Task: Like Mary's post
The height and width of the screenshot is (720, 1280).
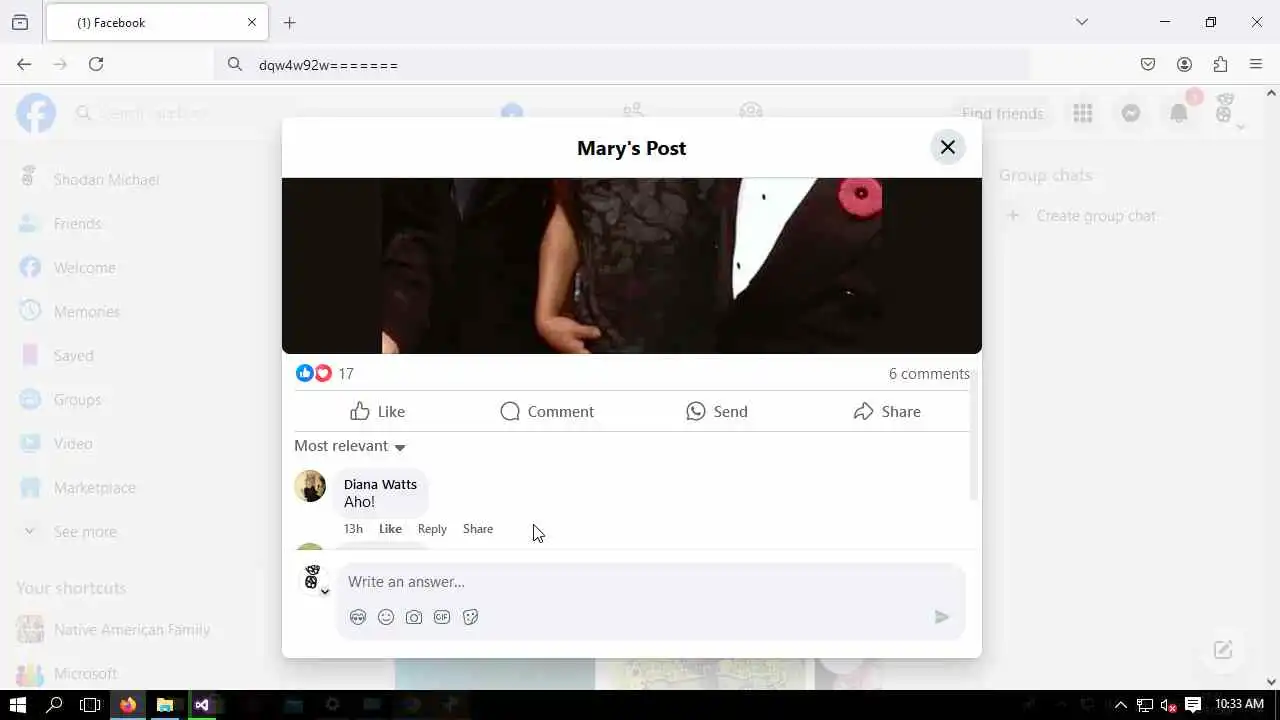Action: tap(377, 411)
